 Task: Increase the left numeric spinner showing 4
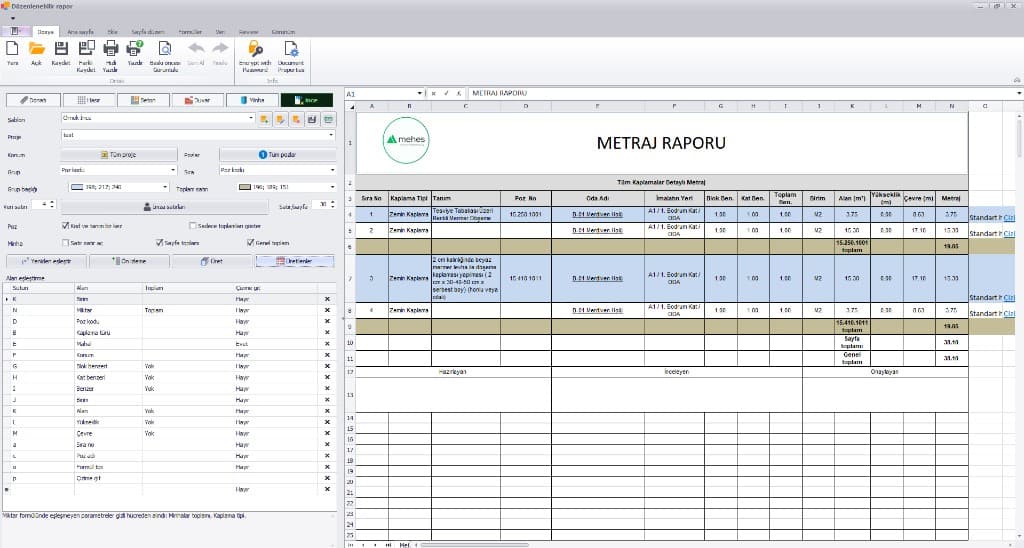52,202
